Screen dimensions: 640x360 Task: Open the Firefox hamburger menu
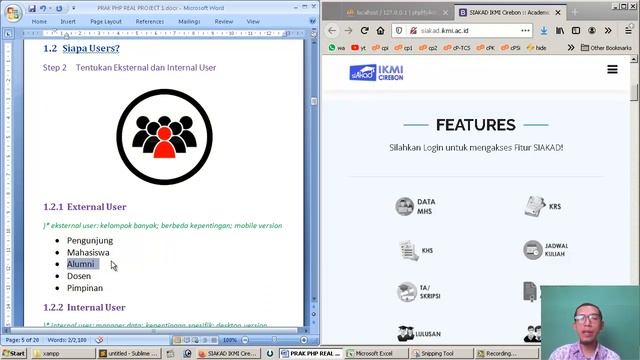pos(629,31)
